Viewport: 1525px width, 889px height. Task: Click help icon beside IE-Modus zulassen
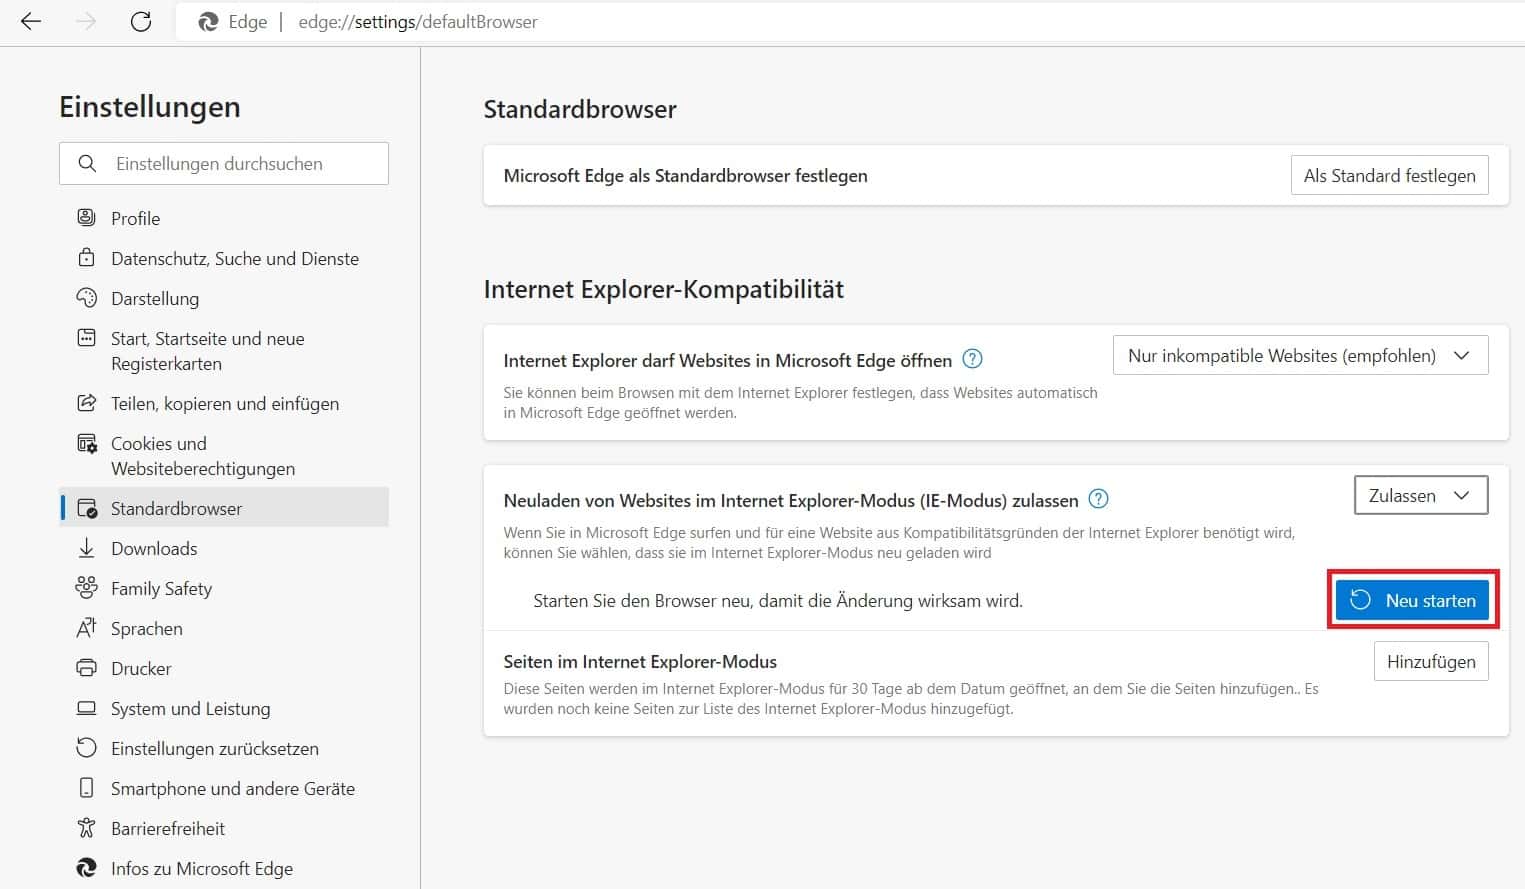point(1098,499)
